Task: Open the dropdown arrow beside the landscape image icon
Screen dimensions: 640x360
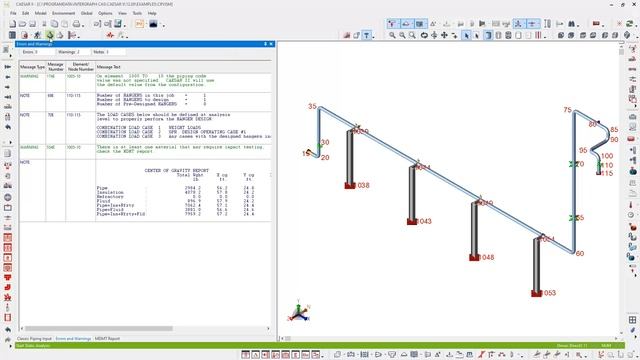Action: (164, 25)
